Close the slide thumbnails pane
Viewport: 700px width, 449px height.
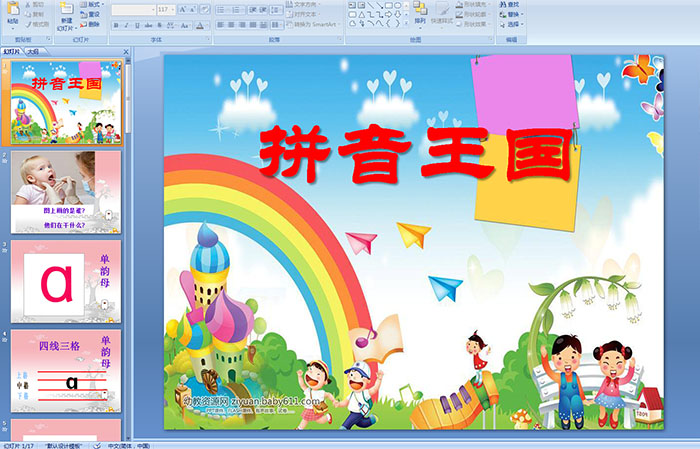click(126, 52)
